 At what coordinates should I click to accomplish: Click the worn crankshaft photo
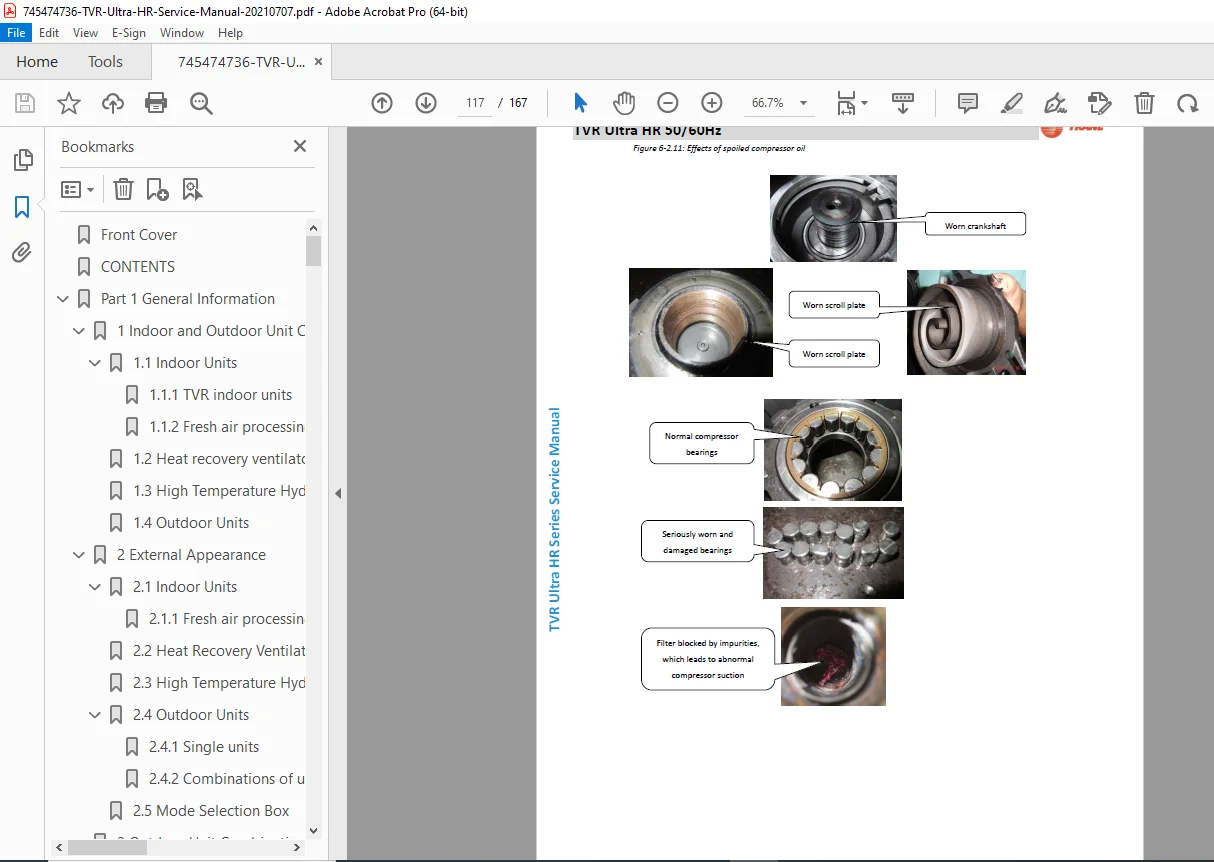(x=833, y=218)
